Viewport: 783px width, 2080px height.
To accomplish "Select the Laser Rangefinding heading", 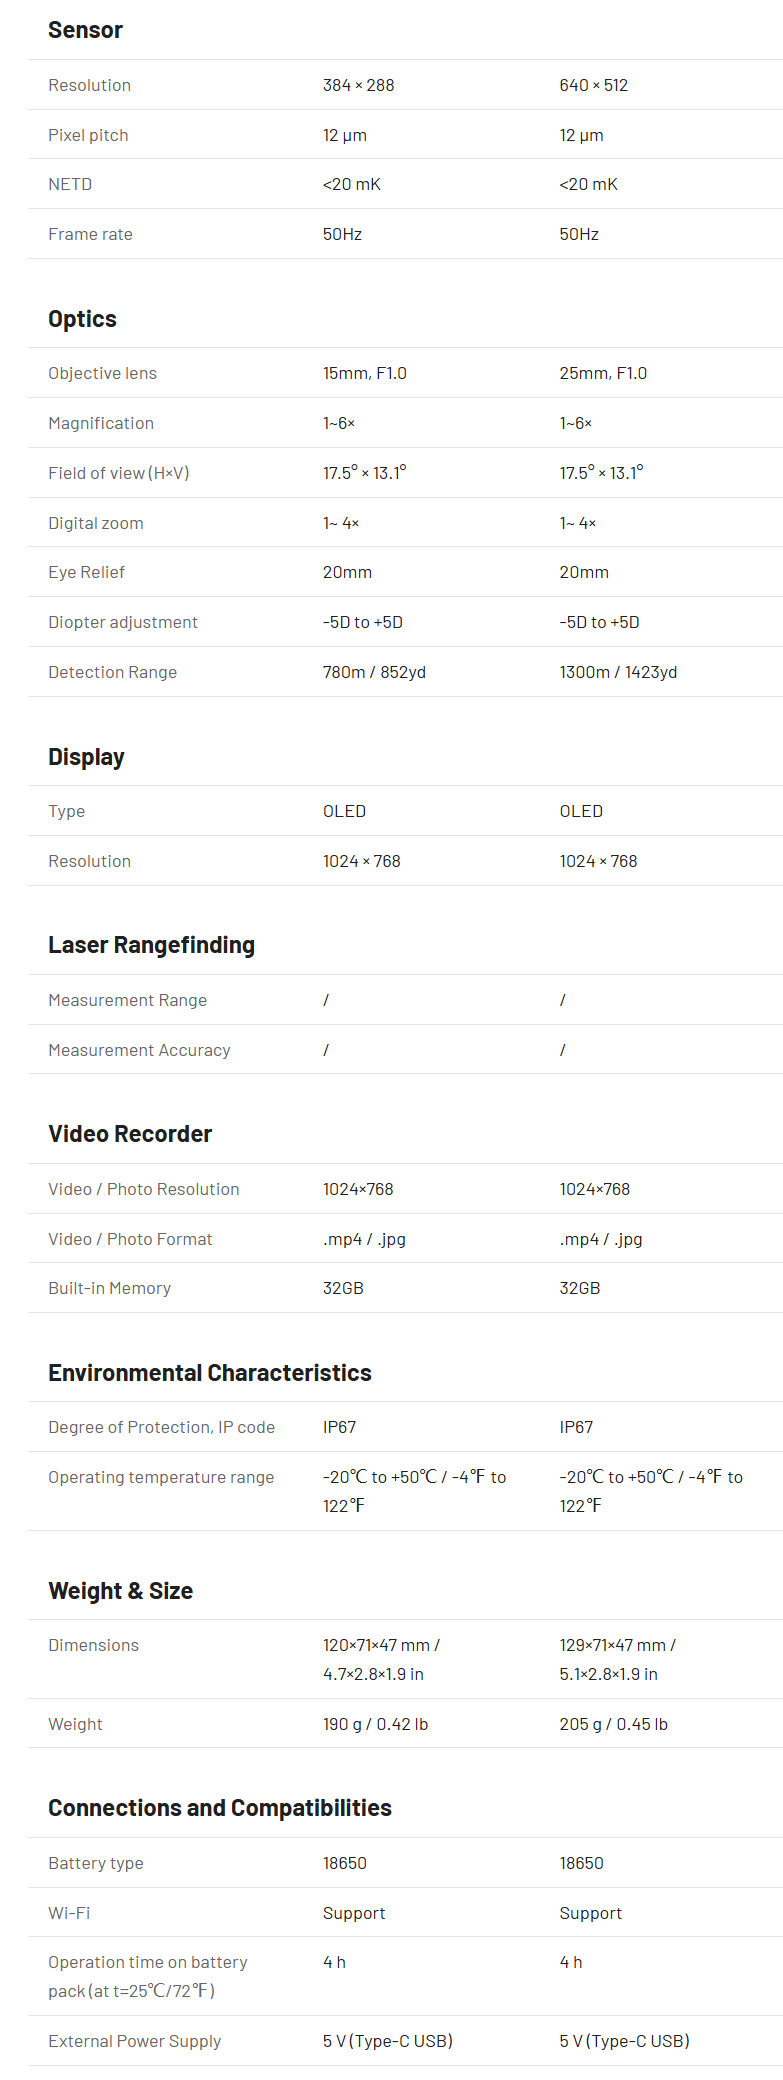I will tap(151, 945).
